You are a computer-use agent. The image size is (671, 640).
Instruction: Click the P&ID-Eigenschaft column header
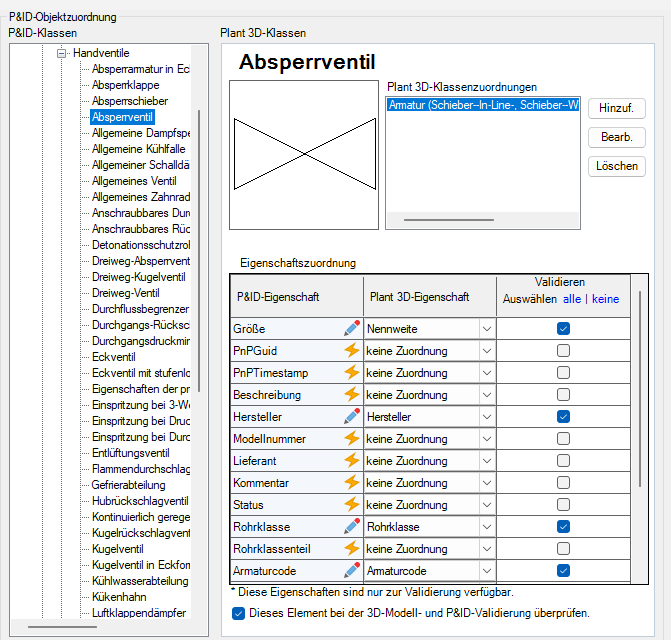(x=297, y=297)
